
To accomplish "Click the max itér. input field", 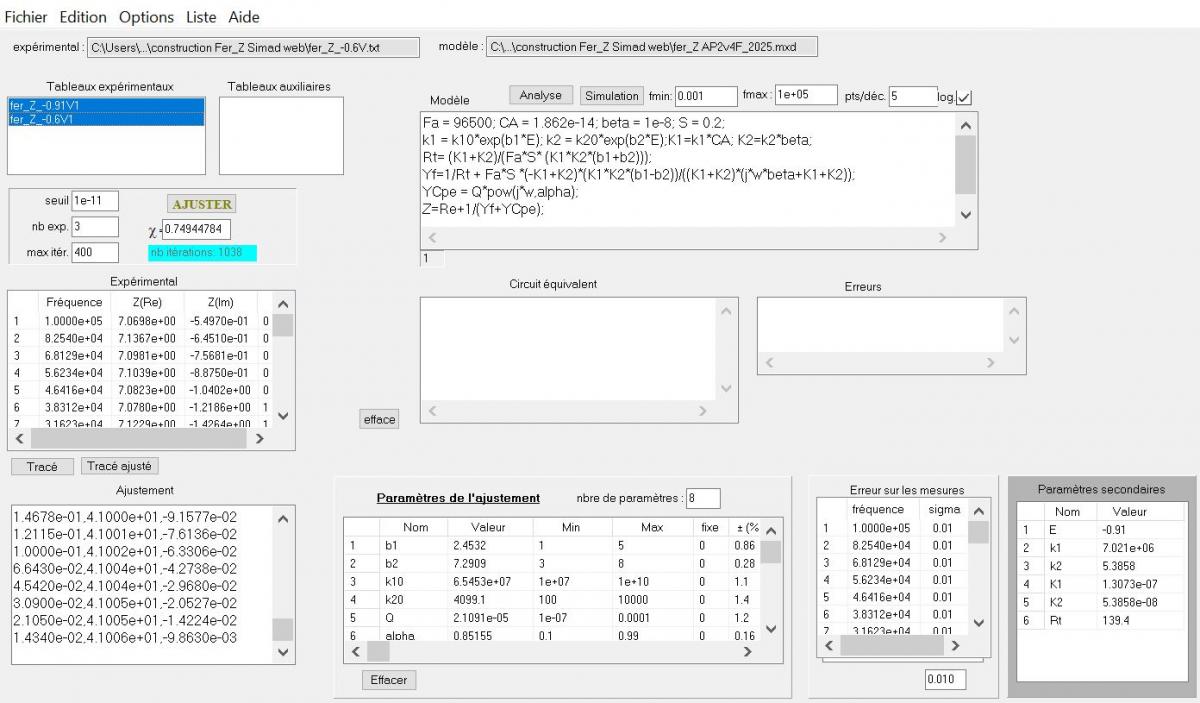I will click(x=95, y=252).
